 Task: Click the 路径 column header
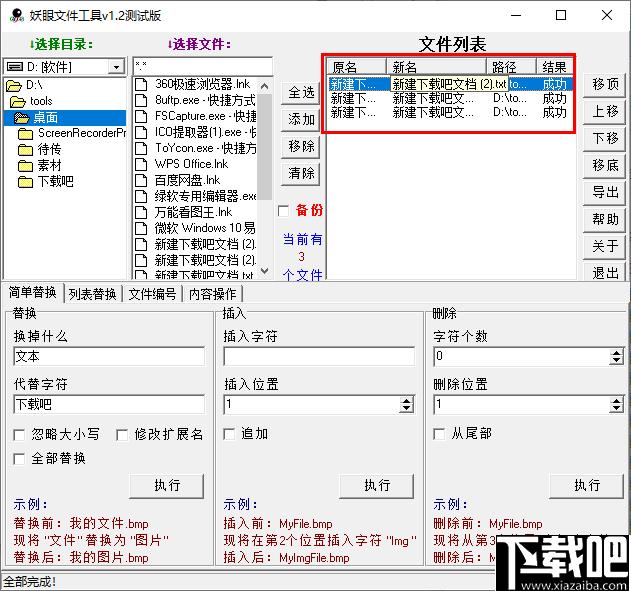click(x=511, y=66)
